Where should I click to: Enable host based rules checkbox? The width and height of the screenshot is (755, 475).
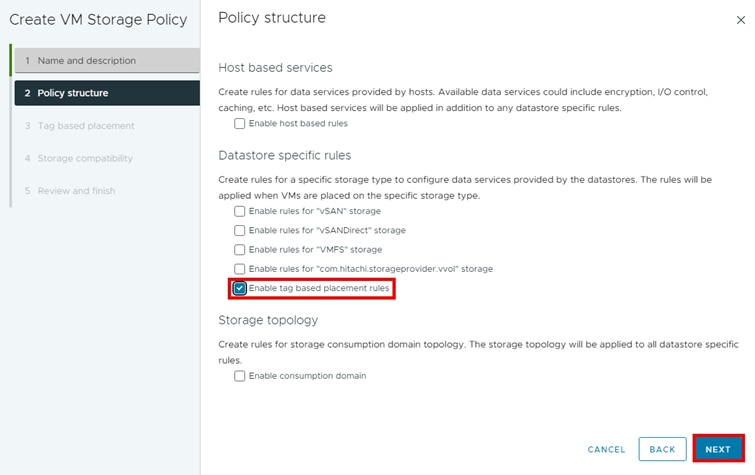239,123
